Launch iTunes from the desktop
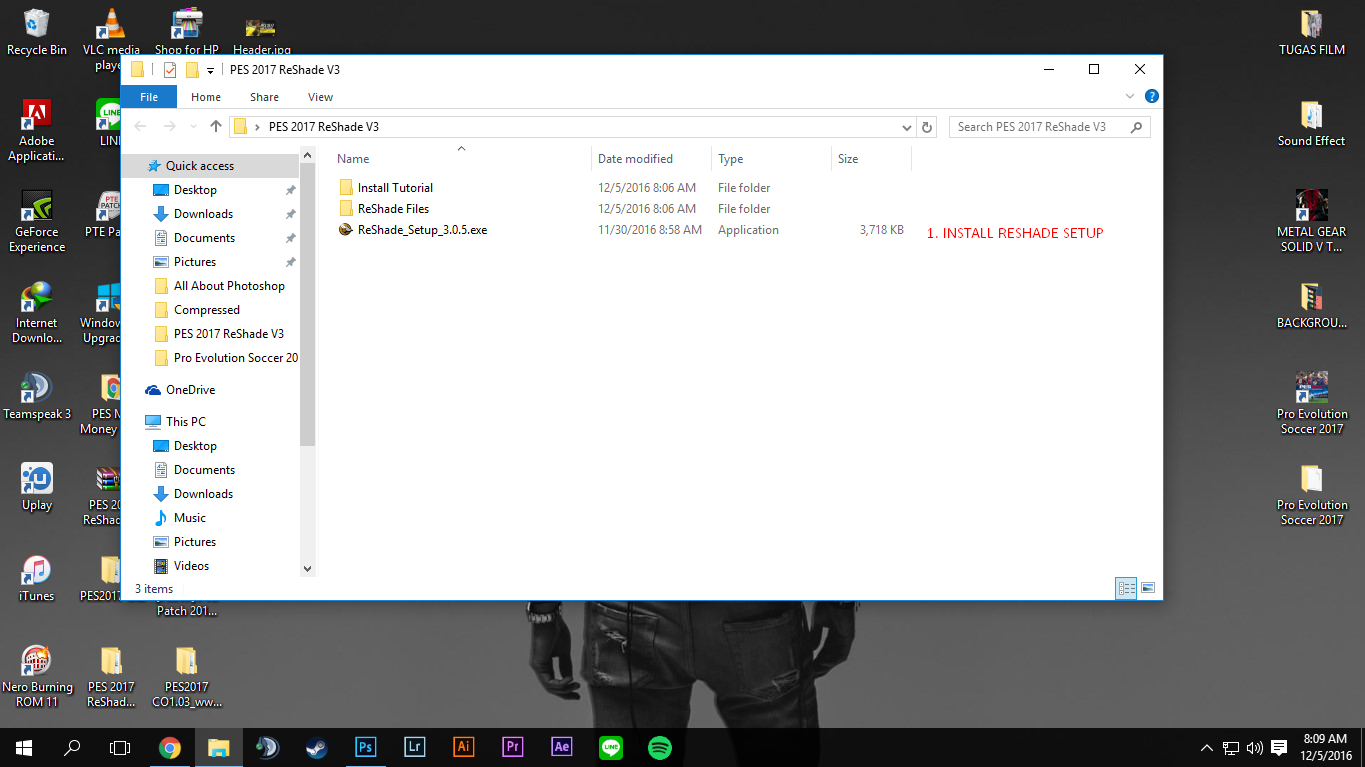1365x767 pixels. click(x=37, y=578)
